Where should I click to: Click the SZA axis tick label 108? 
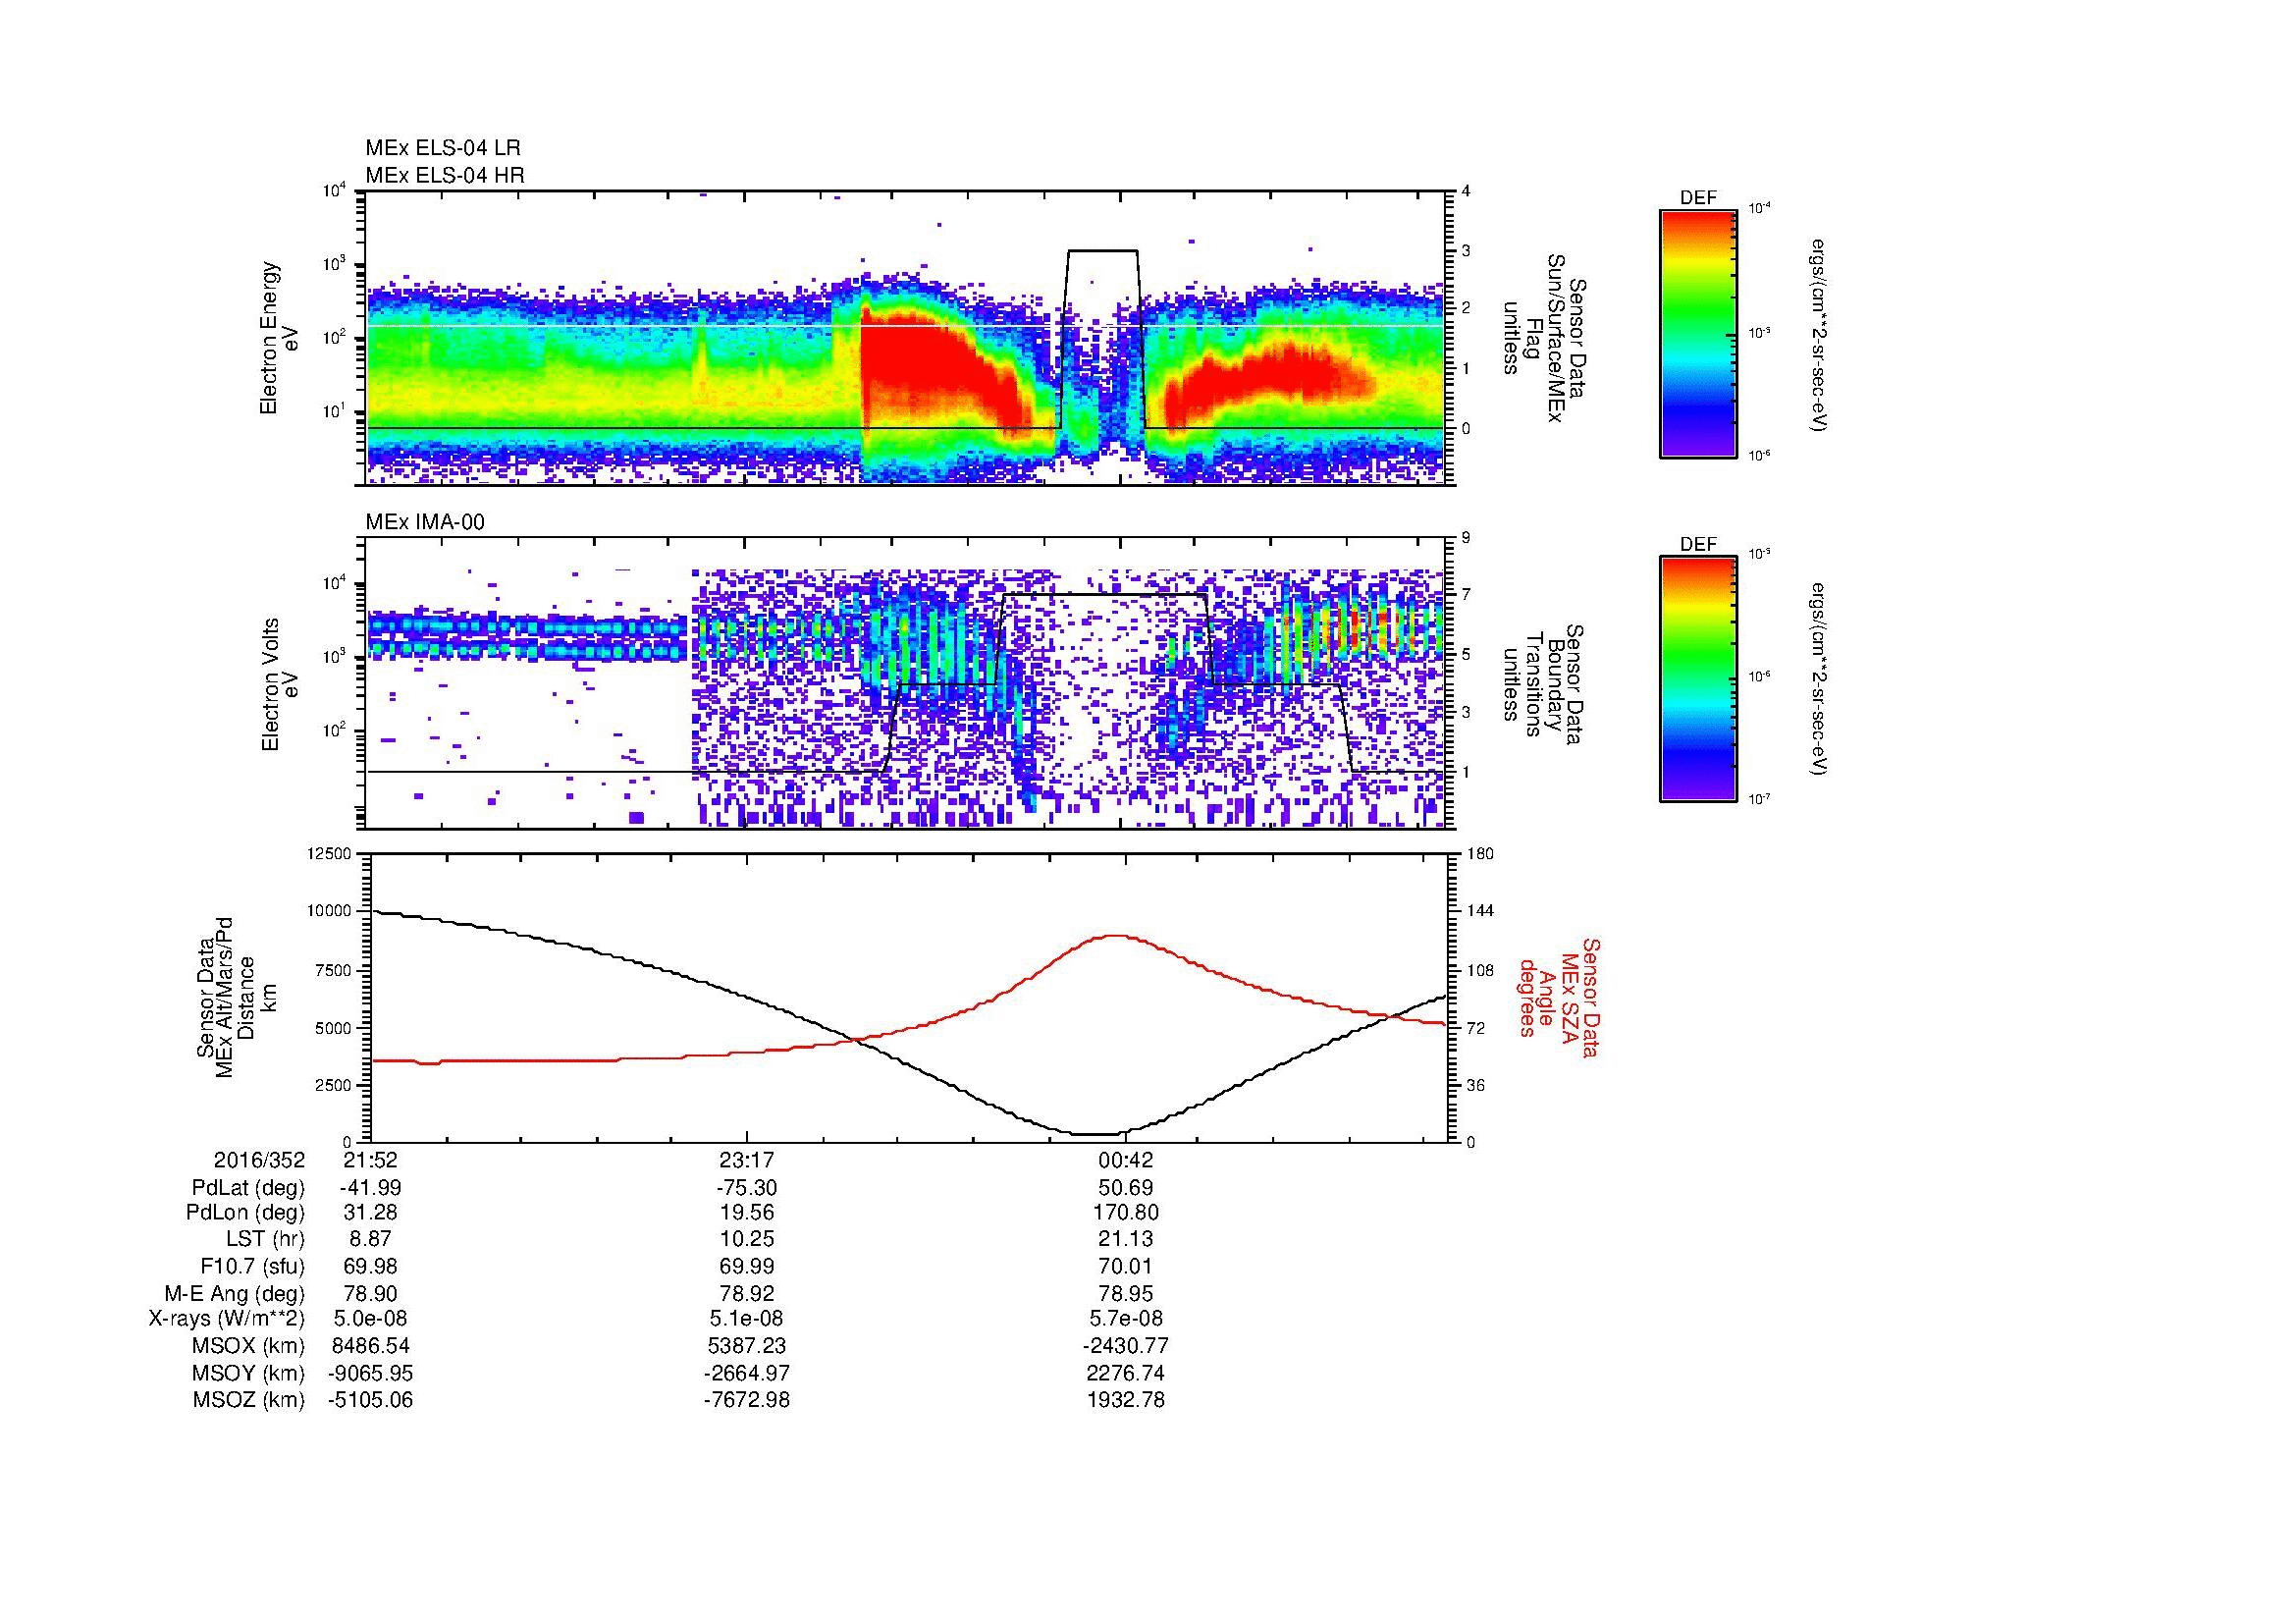(1479, 970)
